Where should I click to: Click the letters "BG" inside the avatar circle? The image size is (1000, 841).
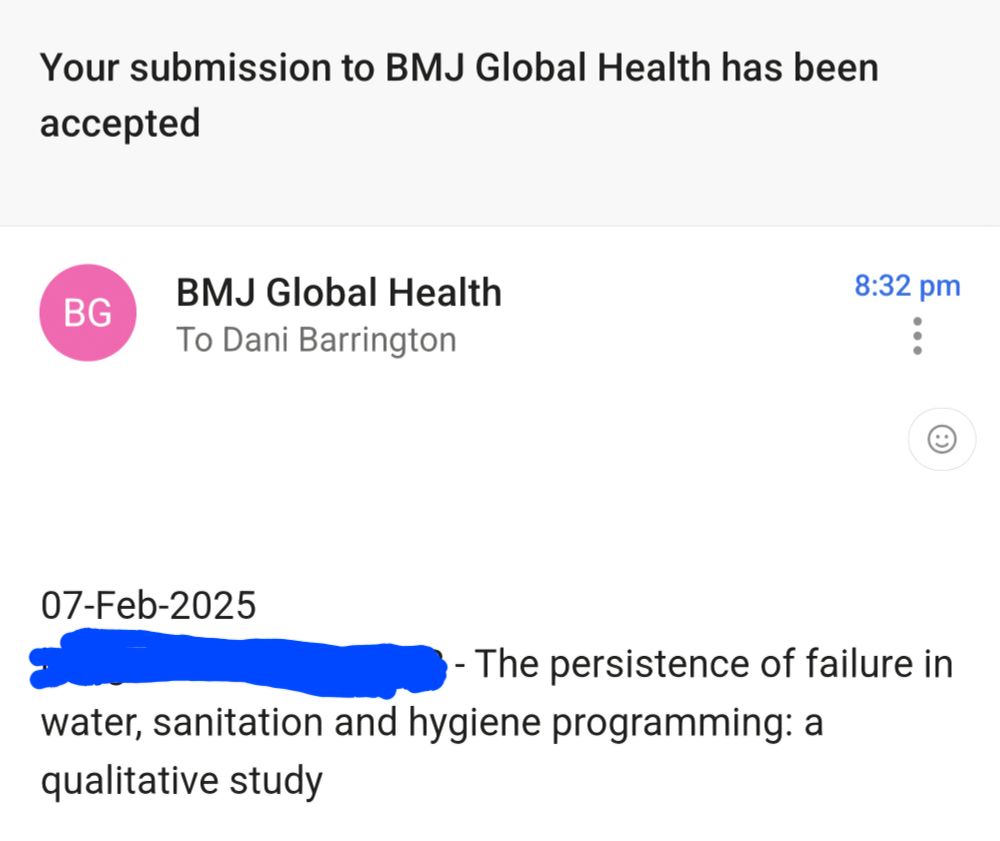pyautogui.click(x=88, y=313)
